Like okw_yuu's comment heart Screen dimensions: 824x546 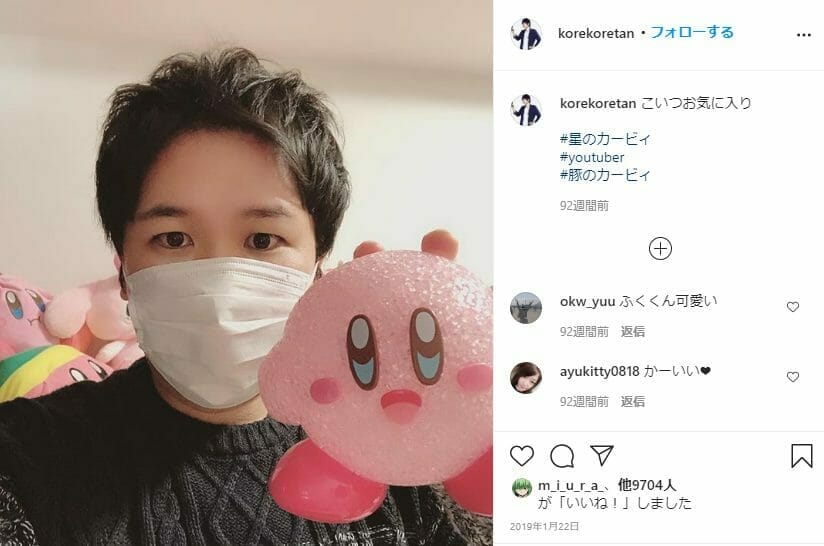(x=792, y=306)
